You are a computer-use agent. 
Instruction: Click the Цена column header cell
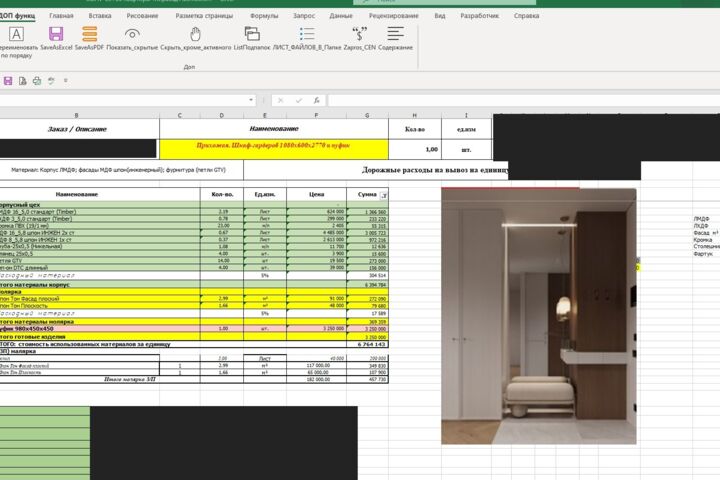pos(316,194)
